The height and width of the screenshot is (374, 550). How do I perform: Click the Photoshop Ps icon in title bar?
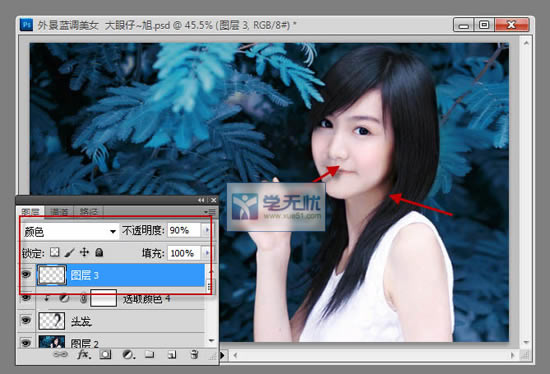pos(26,25)
